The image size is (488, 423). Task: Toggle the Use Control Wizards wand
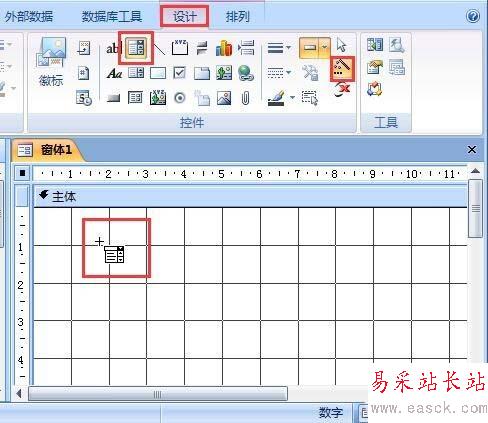pyautogui.click(x=342, y=69)
